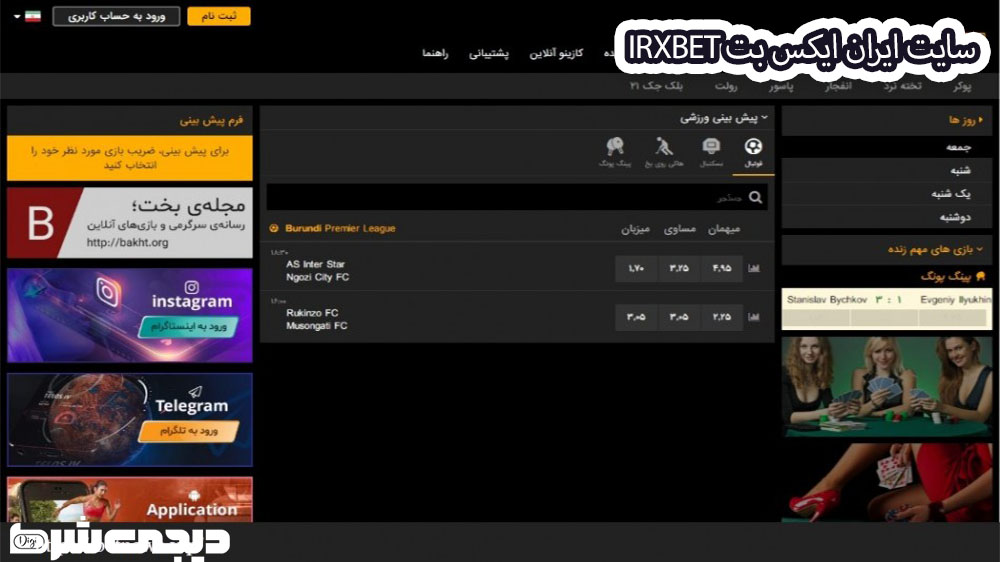Click ورود به اینستاگرام button on Instagram banner
This screenshot has width=1000, height=562.
click(189, 326)
